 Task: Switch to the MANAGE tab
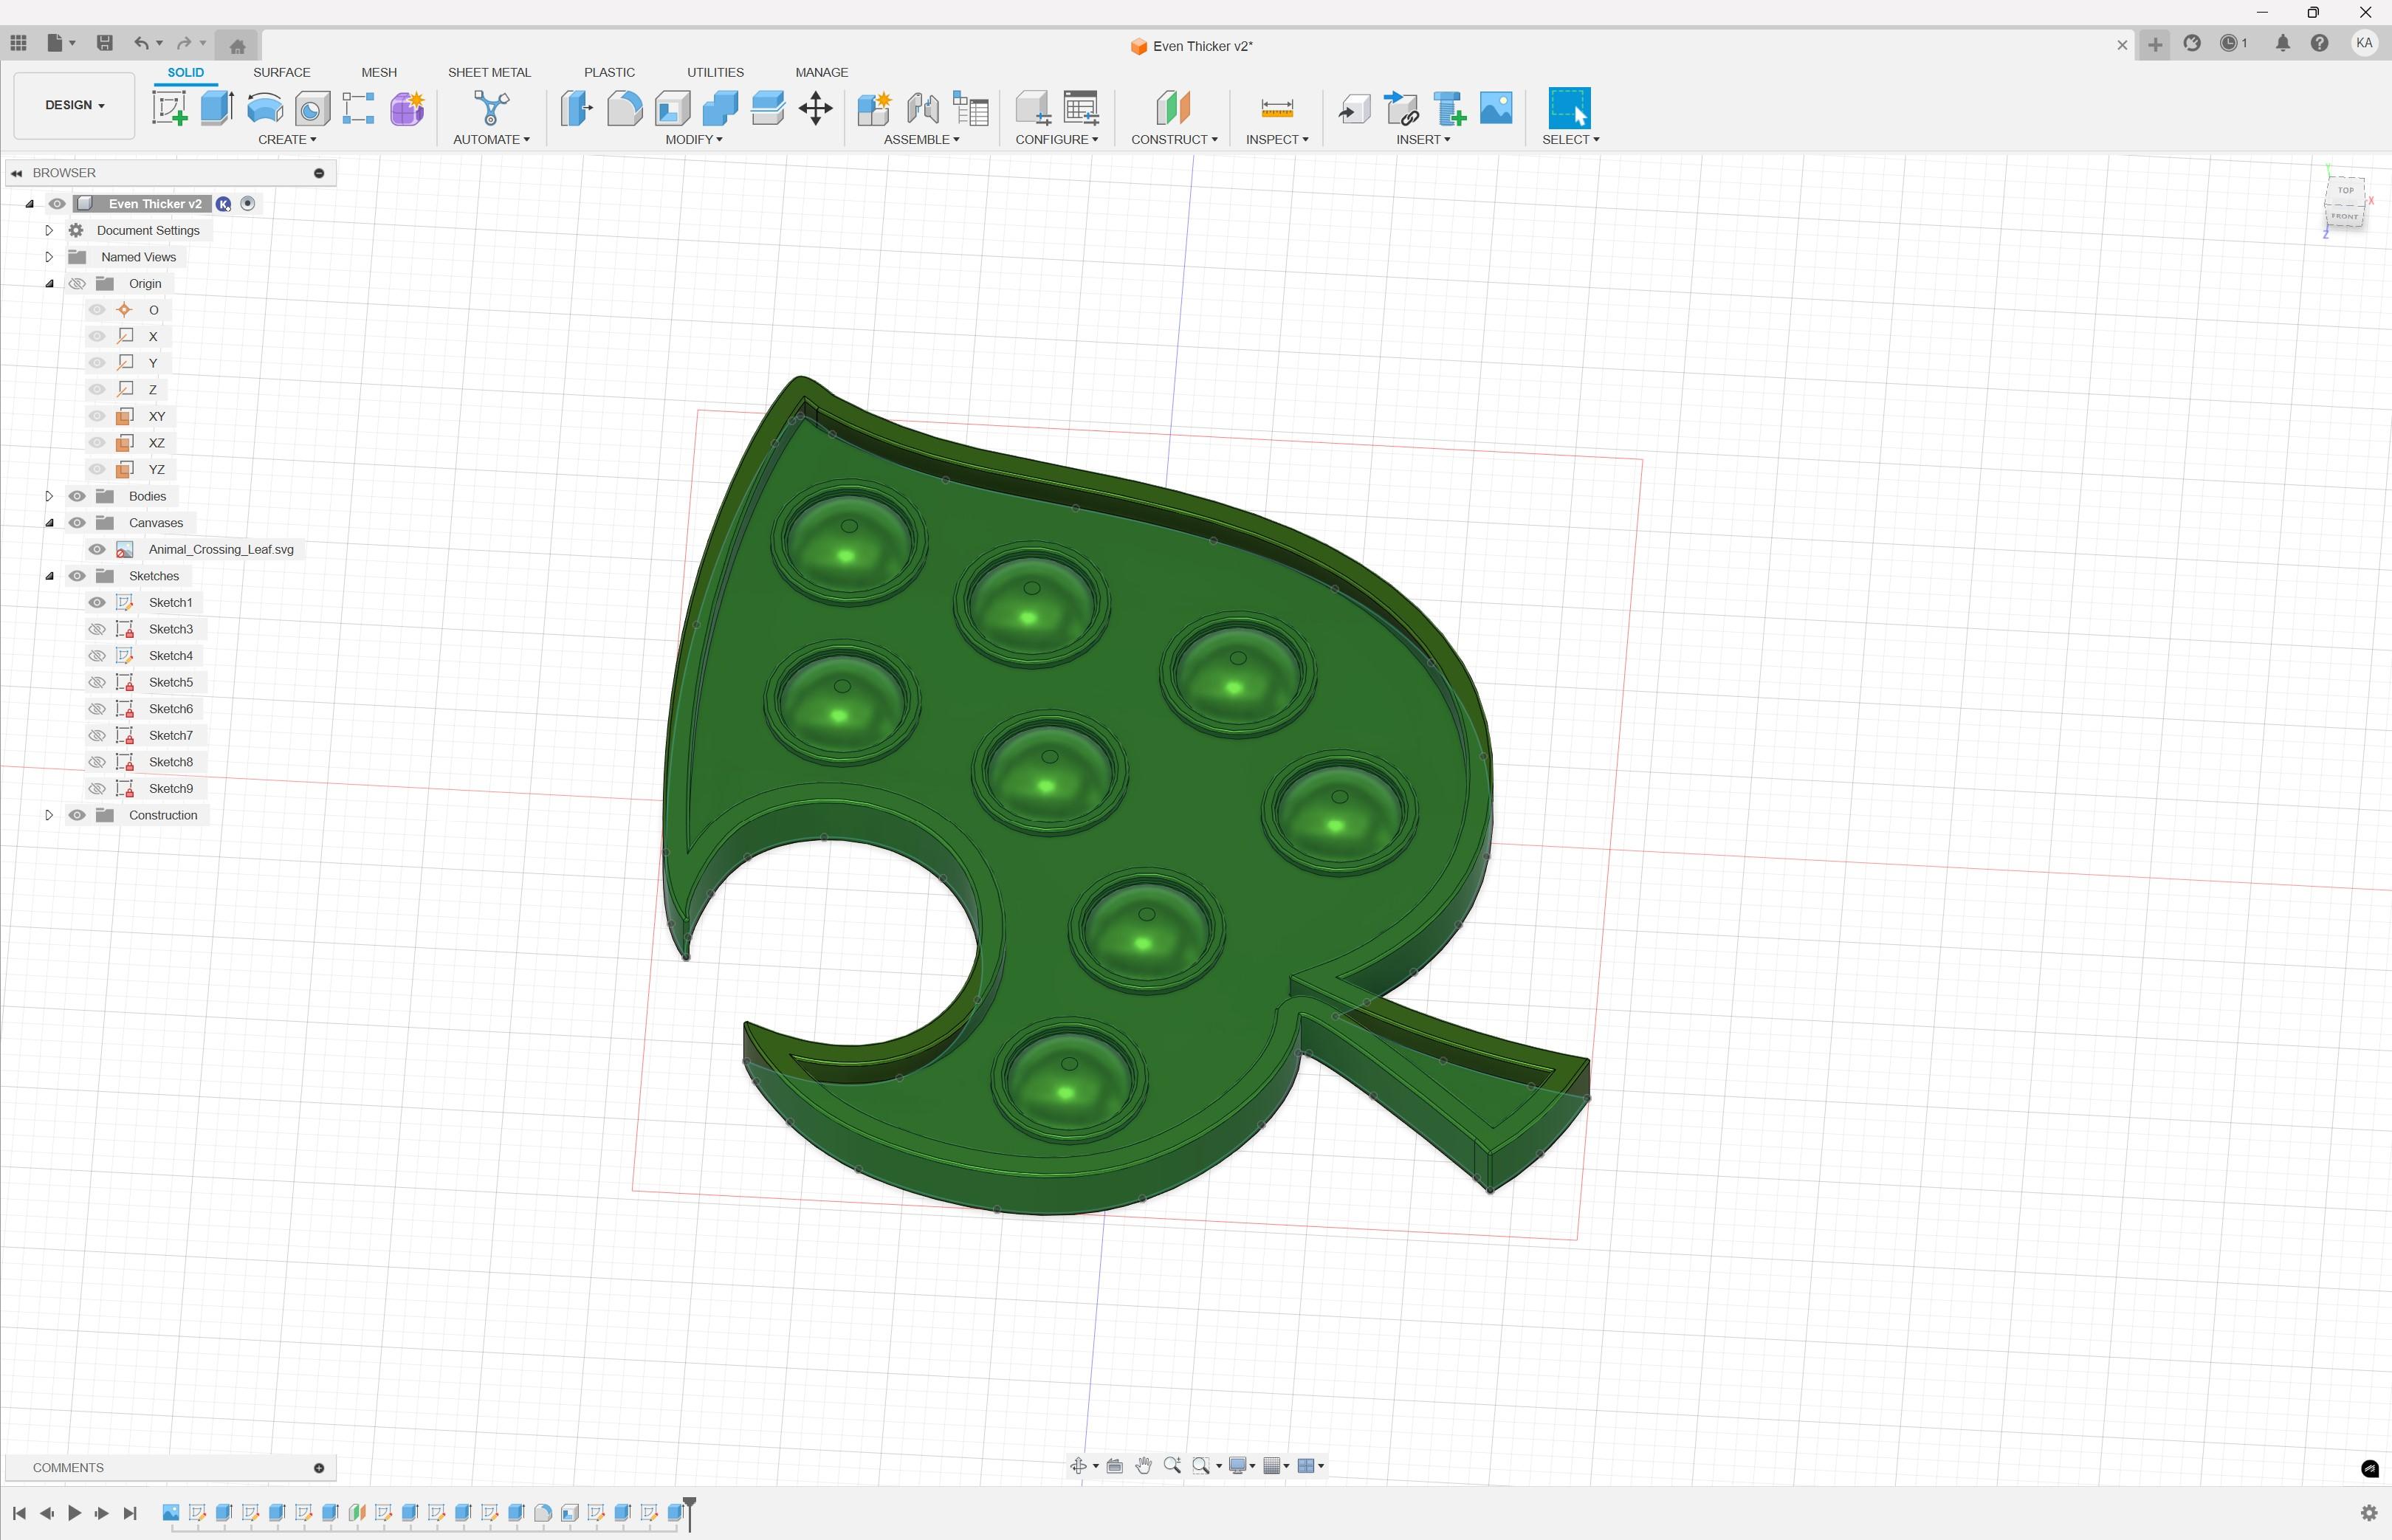(821, 72)
